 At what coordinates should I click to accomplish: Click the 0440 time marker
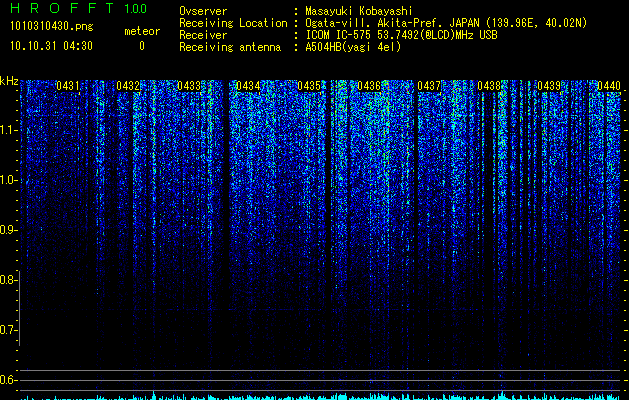609,86
